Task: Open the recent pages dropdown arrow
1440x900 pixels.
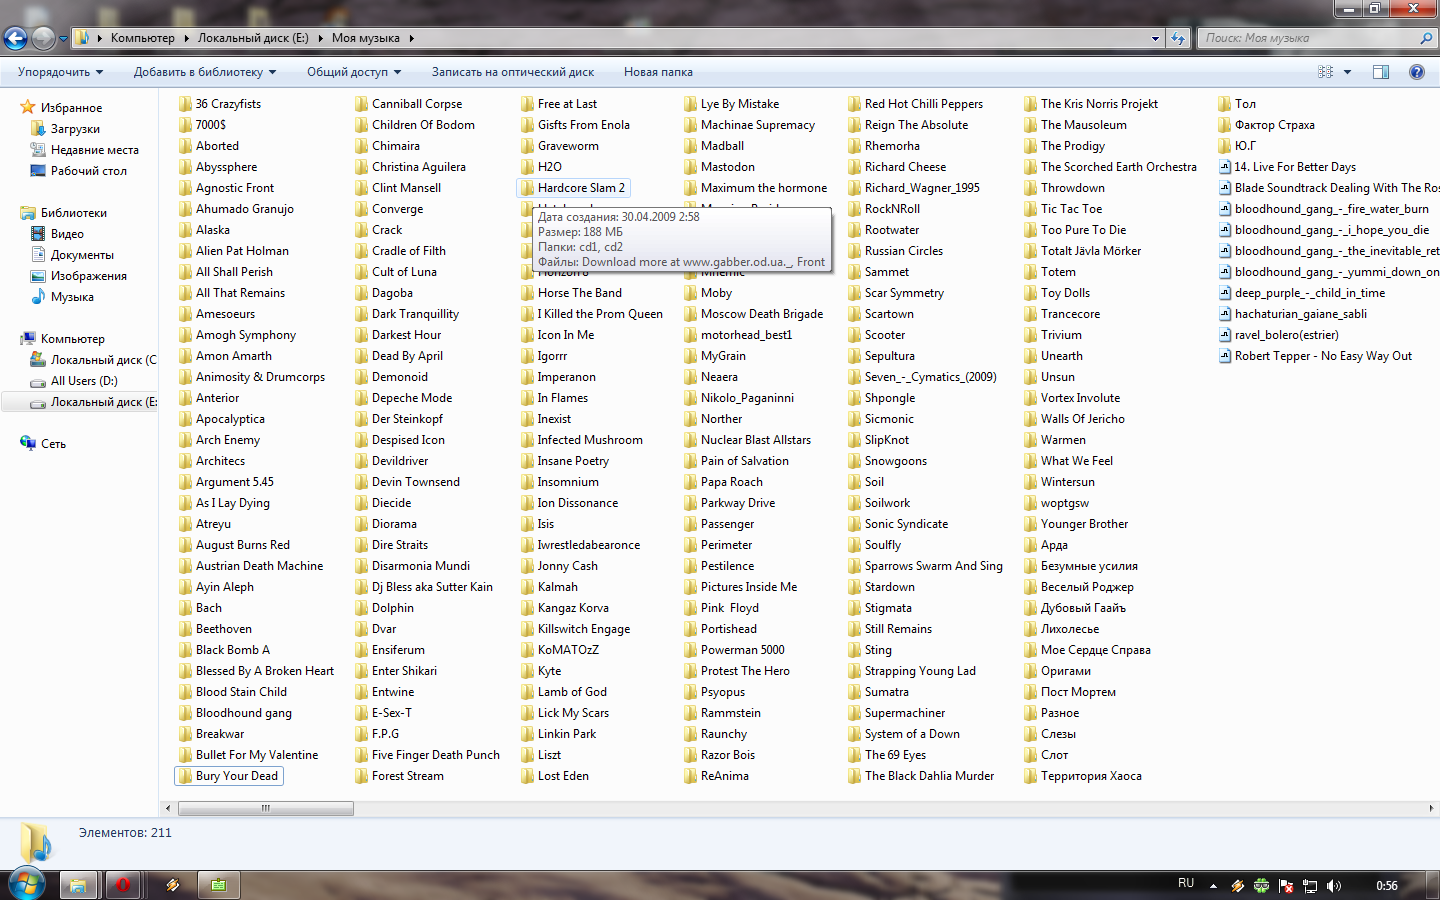Action: click(x=63, y=39)
